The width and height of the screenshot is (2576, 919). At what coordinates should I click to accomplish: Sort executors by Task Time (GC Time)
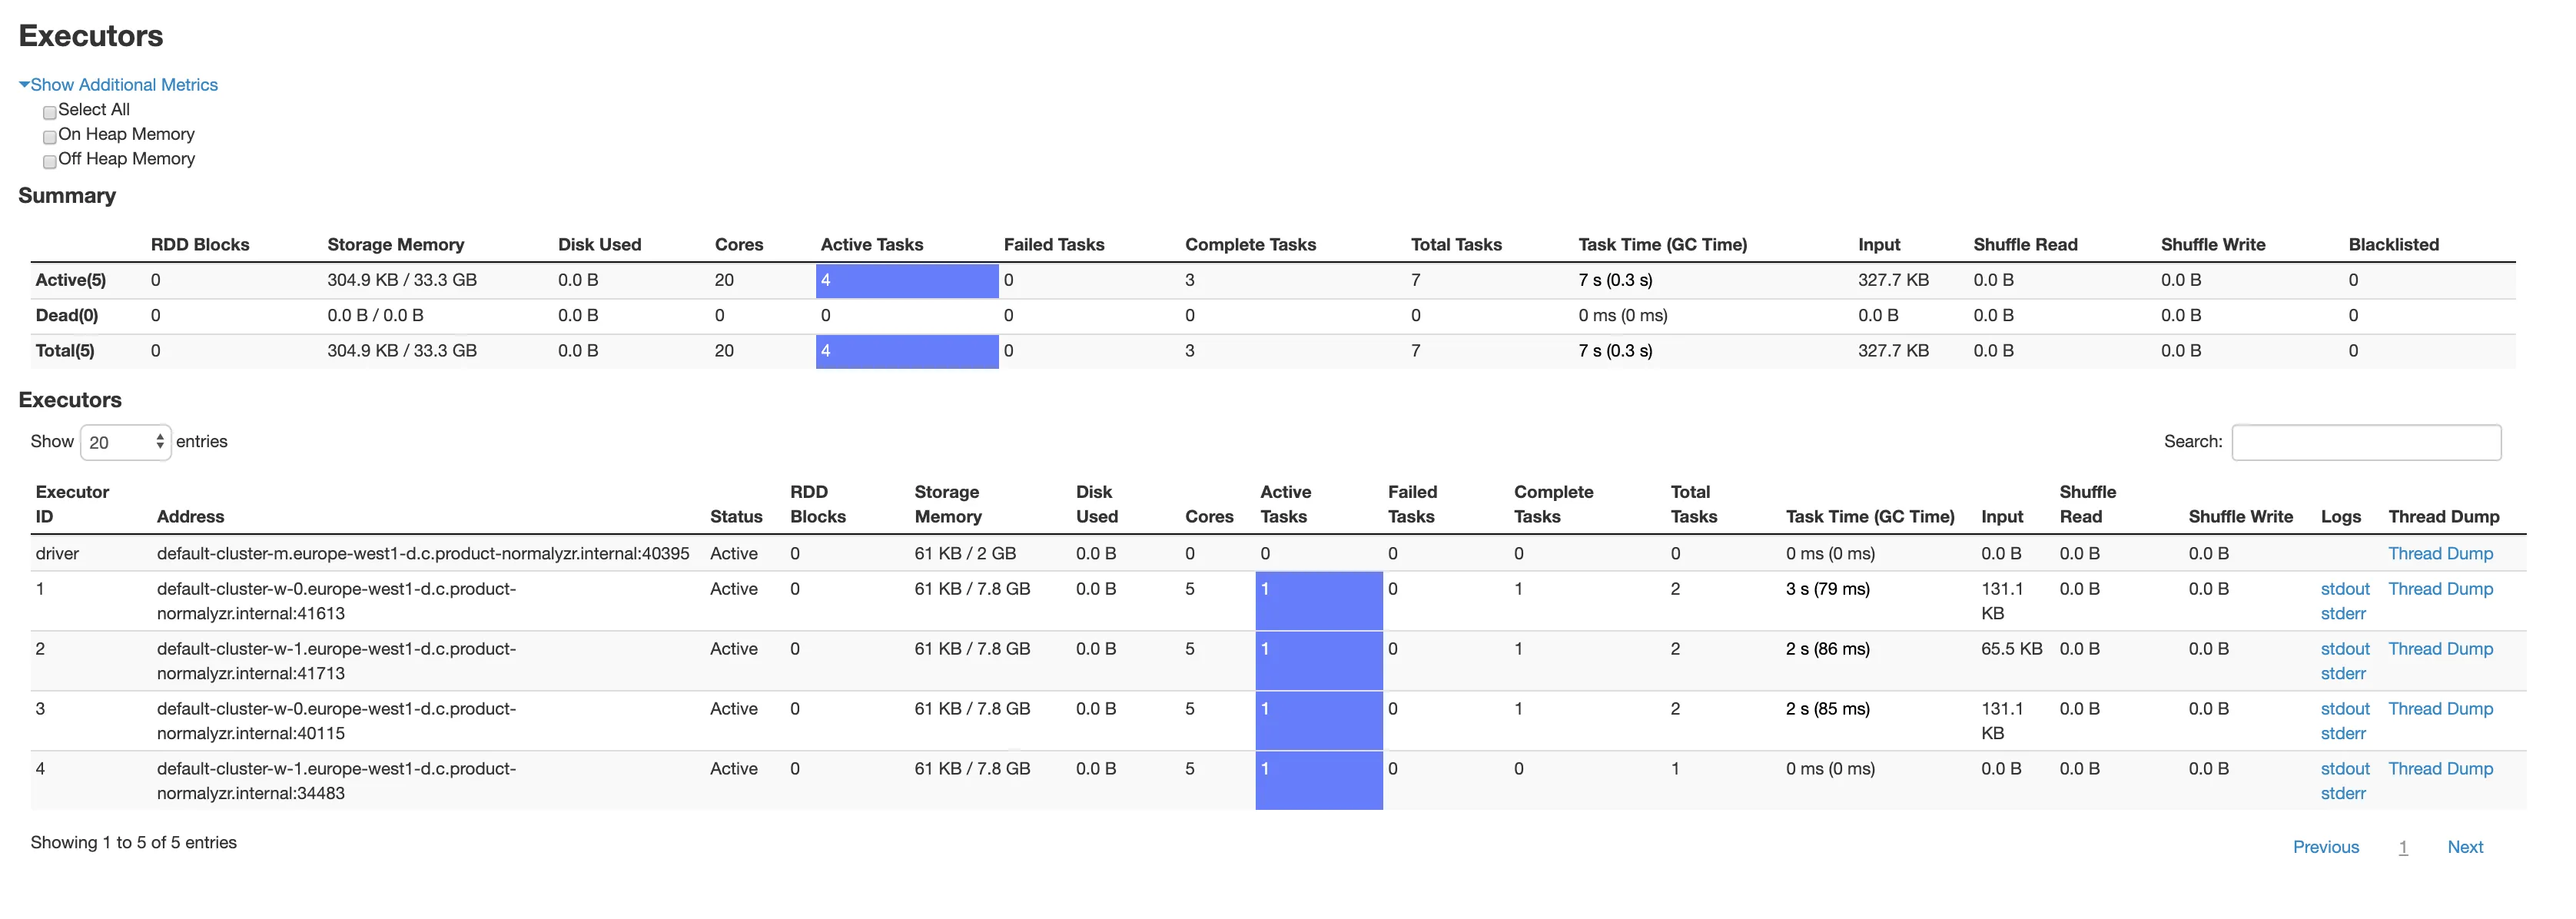pos(1869,517)
